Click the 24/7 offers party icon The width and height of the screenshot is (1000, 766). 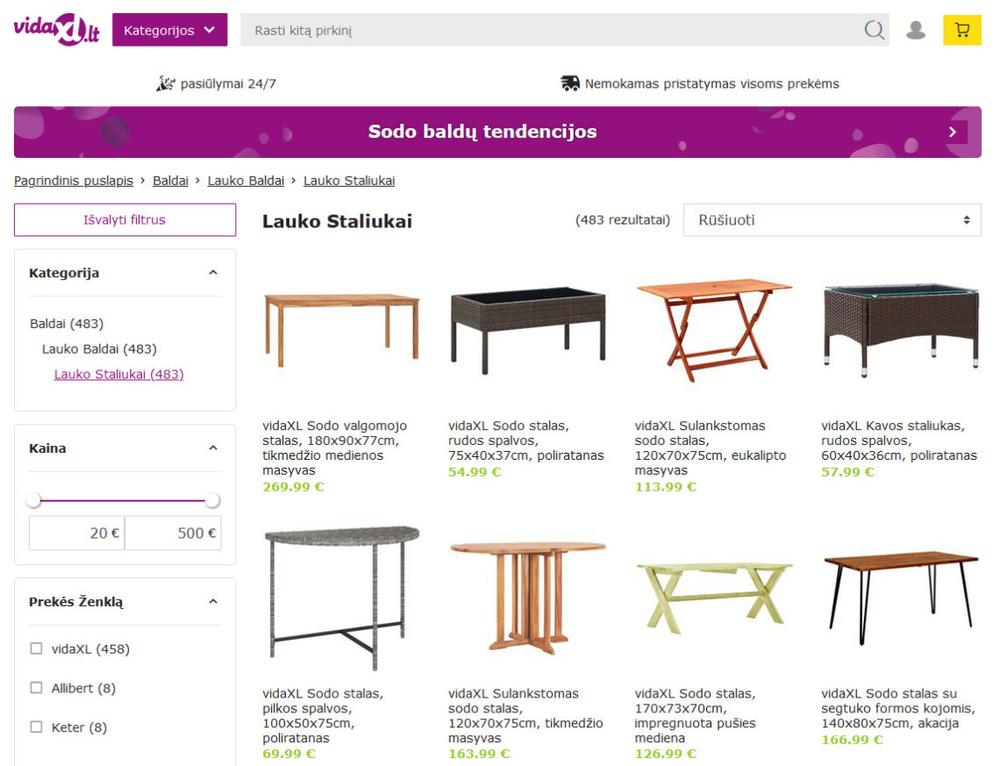click(x=165, y=84)
